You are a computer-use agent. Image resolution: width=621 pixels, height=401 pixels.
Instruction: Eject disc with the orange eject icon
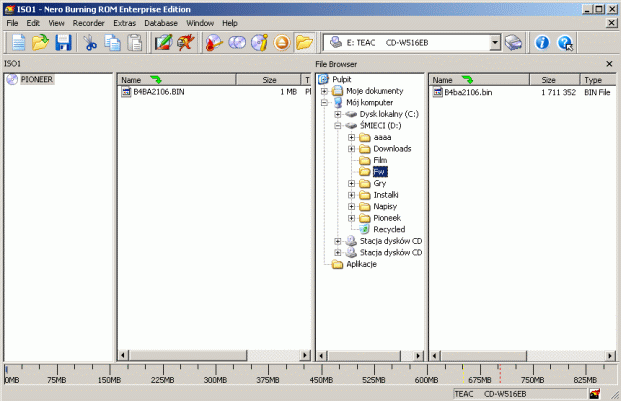(x=282, y=42)
